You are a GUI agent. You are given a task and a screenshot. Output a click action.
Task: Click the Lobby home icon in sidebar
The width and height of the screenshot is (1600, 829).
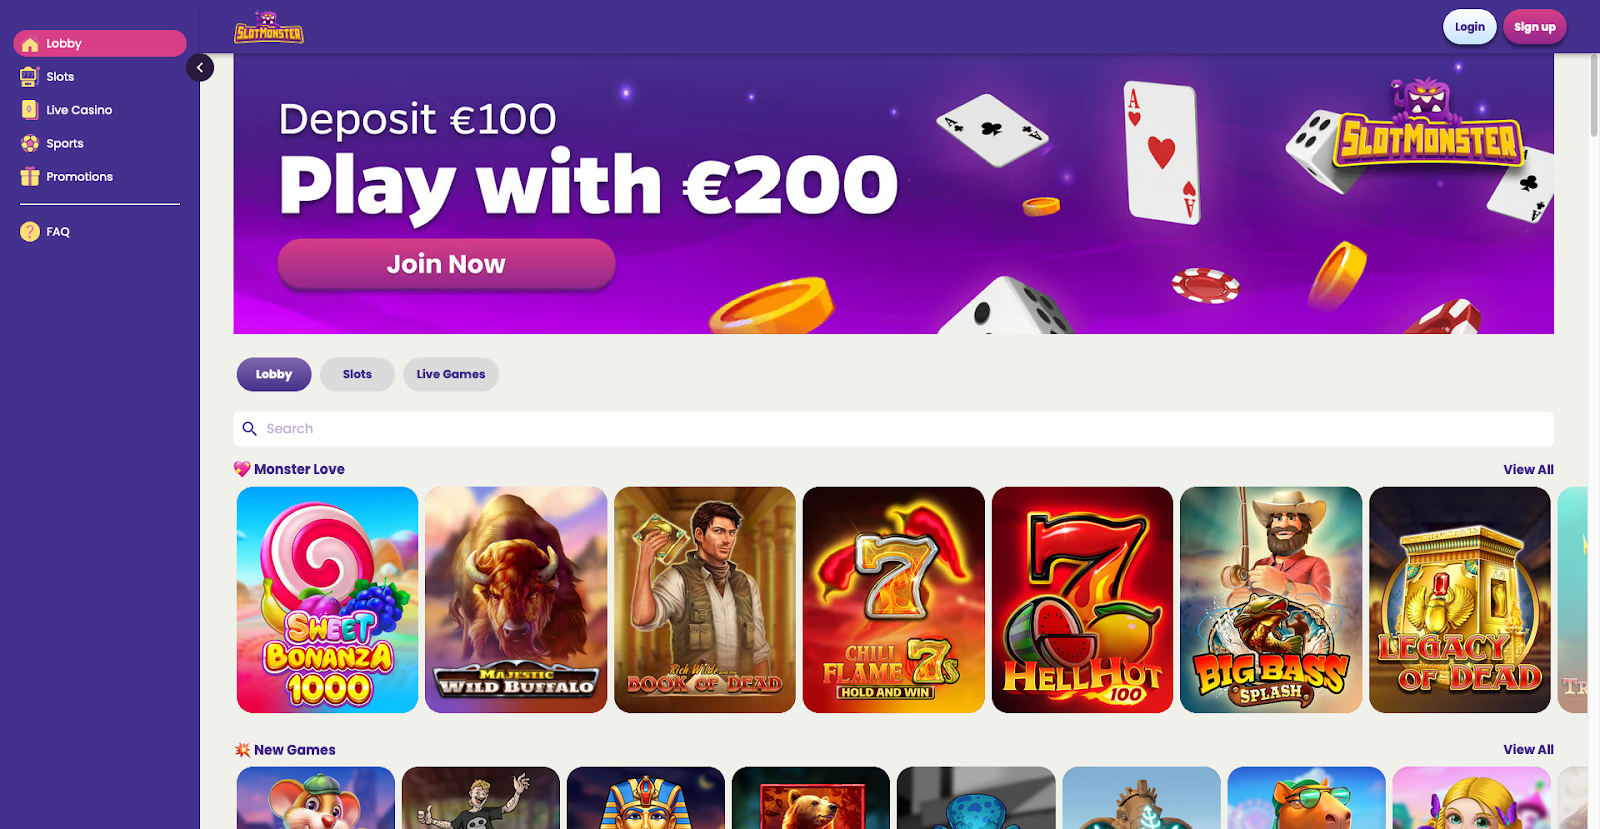(x=30, y=44)
